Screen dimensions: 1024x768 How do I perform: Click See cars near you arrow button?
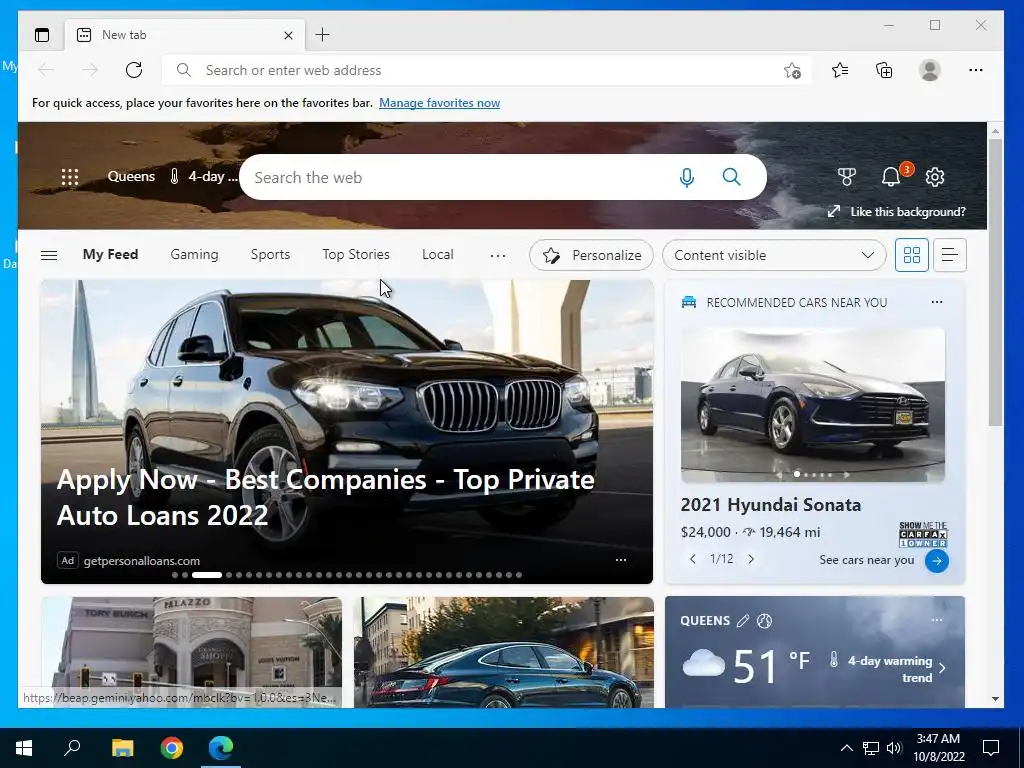[x=936, y=560]
